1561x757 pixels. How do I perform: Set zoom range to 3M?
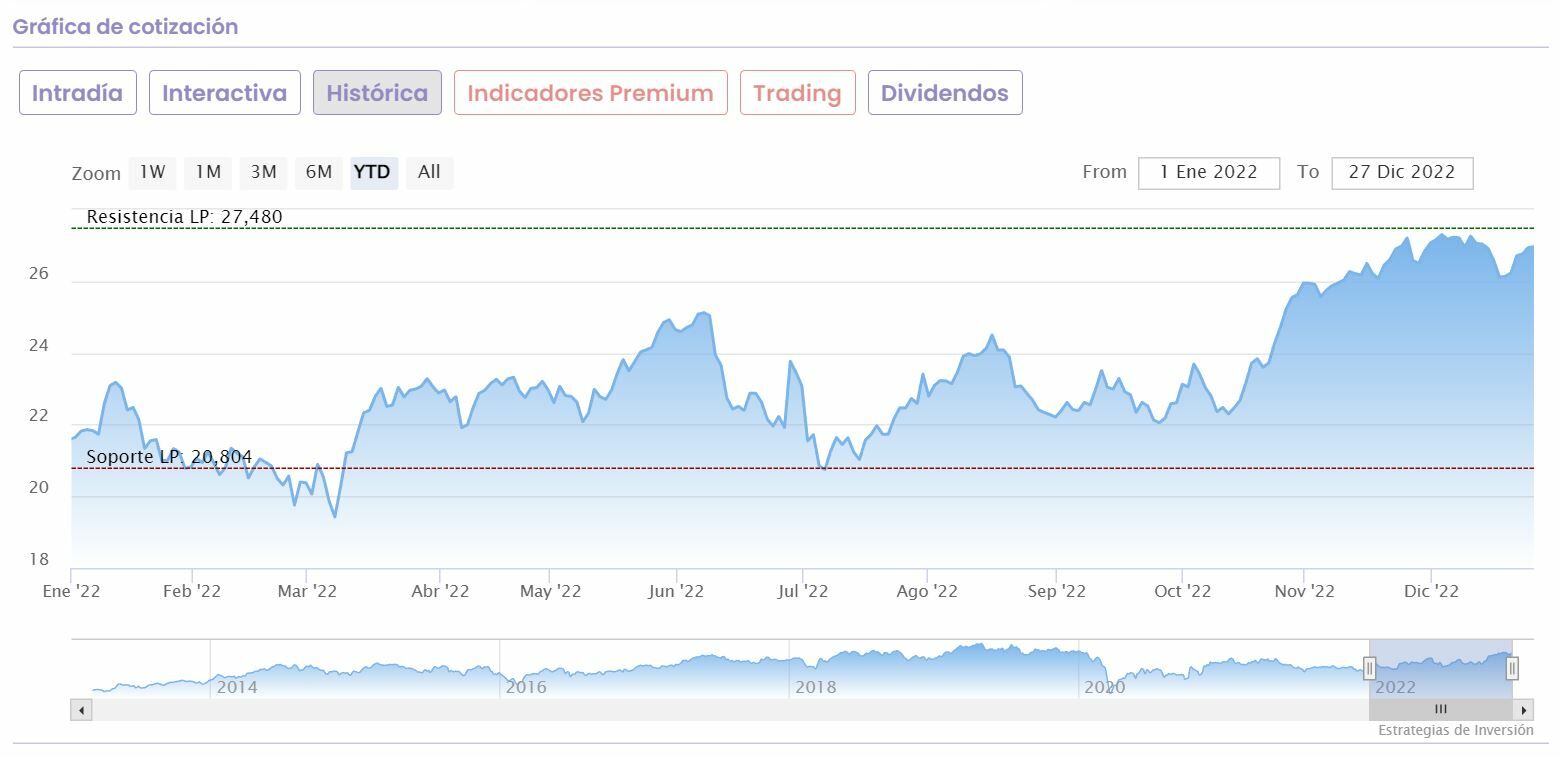tap(263, 172)
